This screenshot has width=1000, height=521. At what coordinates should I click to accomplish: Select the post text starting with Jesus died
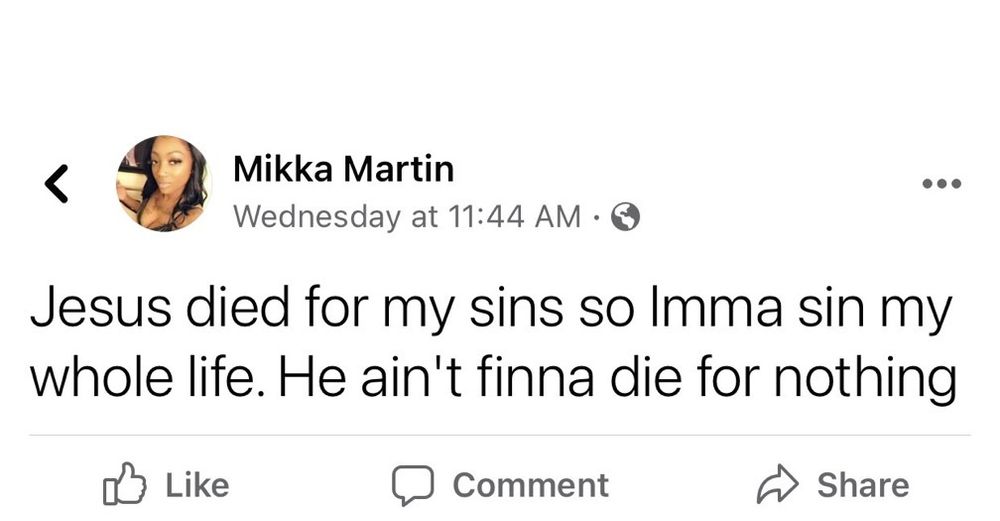point(493,344)
